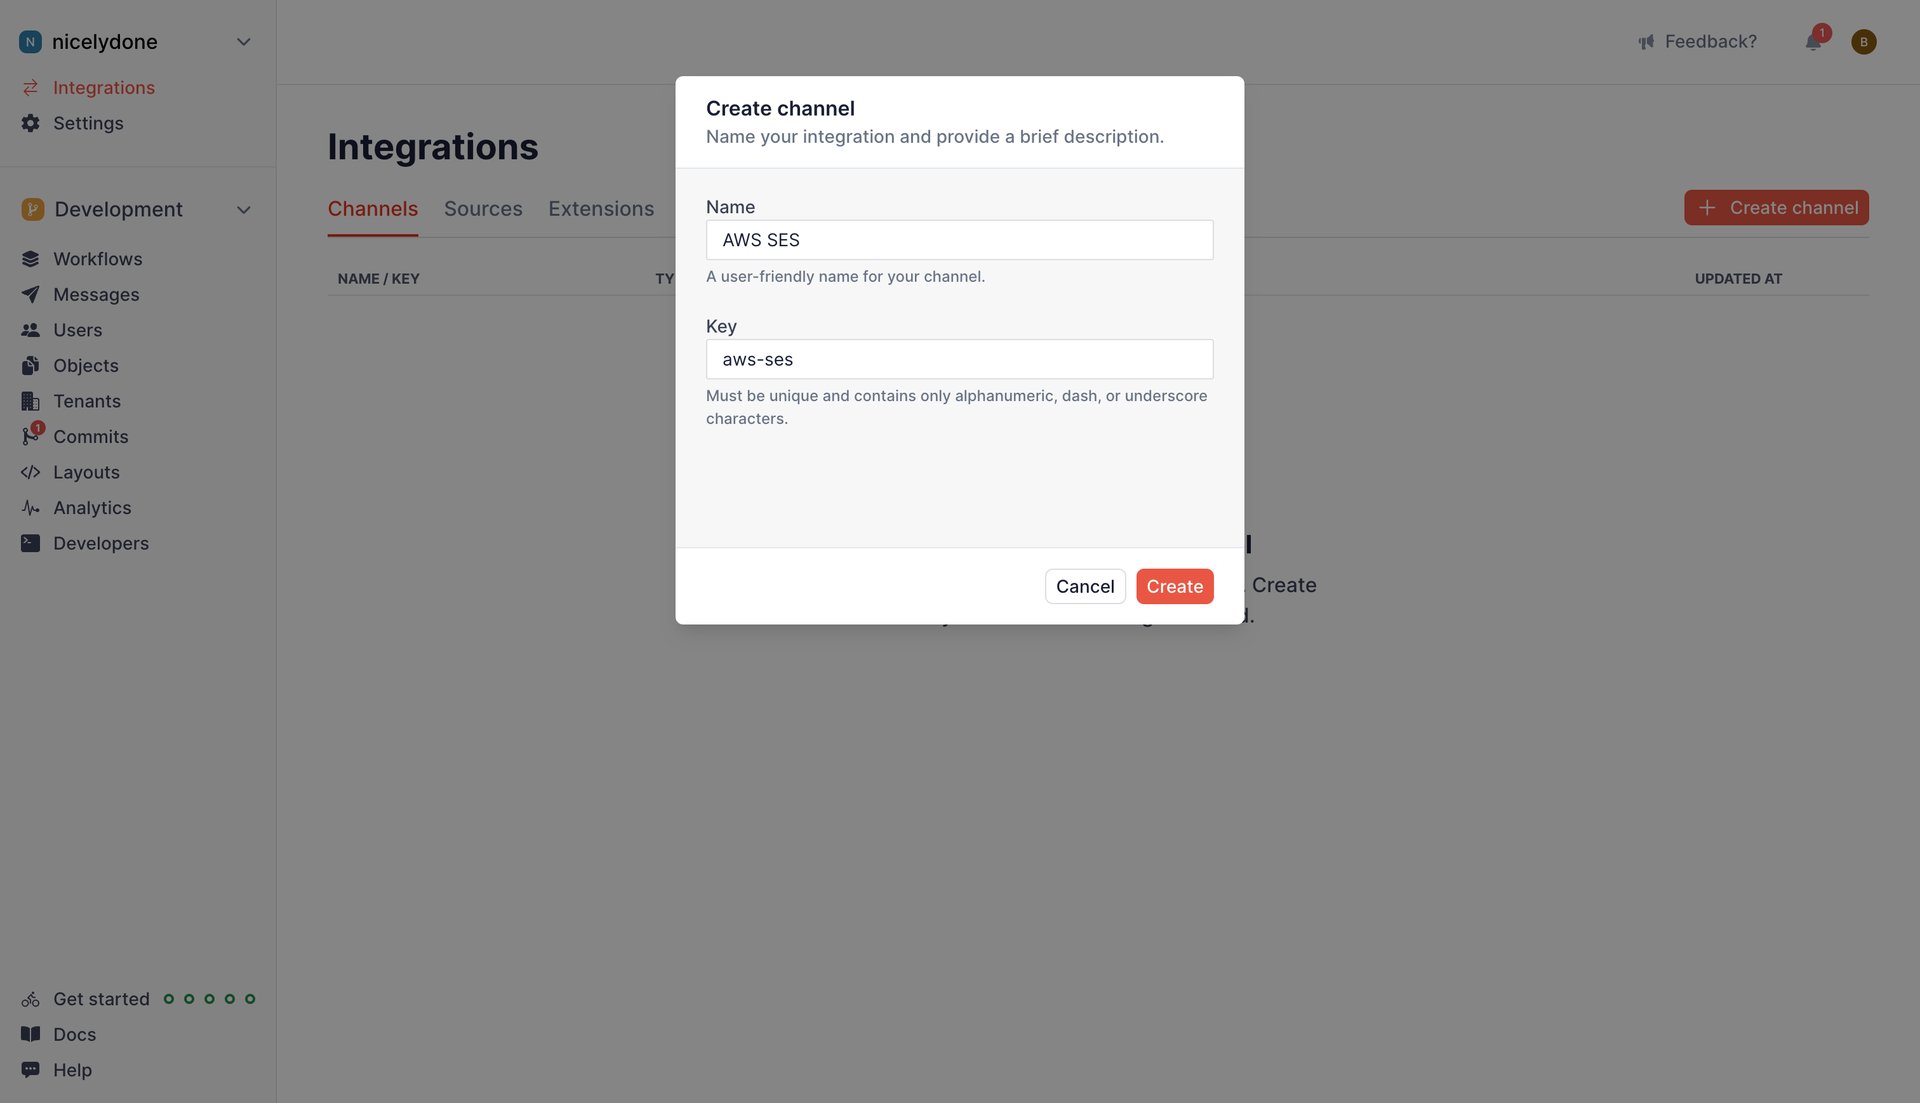
Task: Open the Analytics section
Action: click(92, 507)
